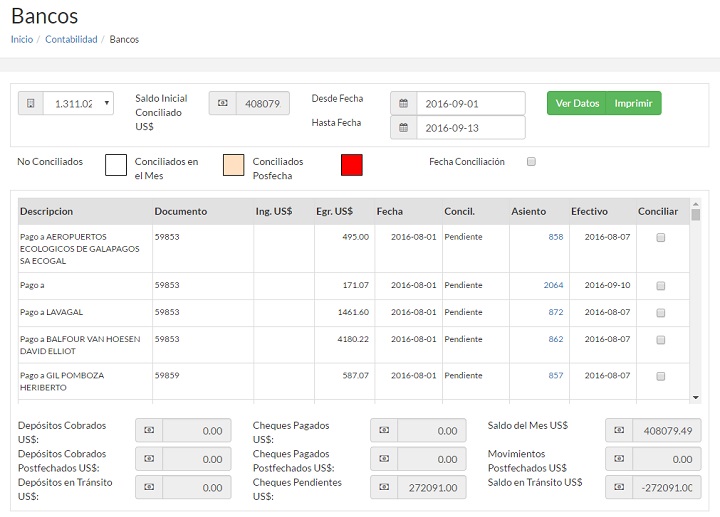Image resolution: width=720 pixels, height=517 pixels.
Task: Enable the Fecha Conciliación checkbox
Action: coord(531,162)
